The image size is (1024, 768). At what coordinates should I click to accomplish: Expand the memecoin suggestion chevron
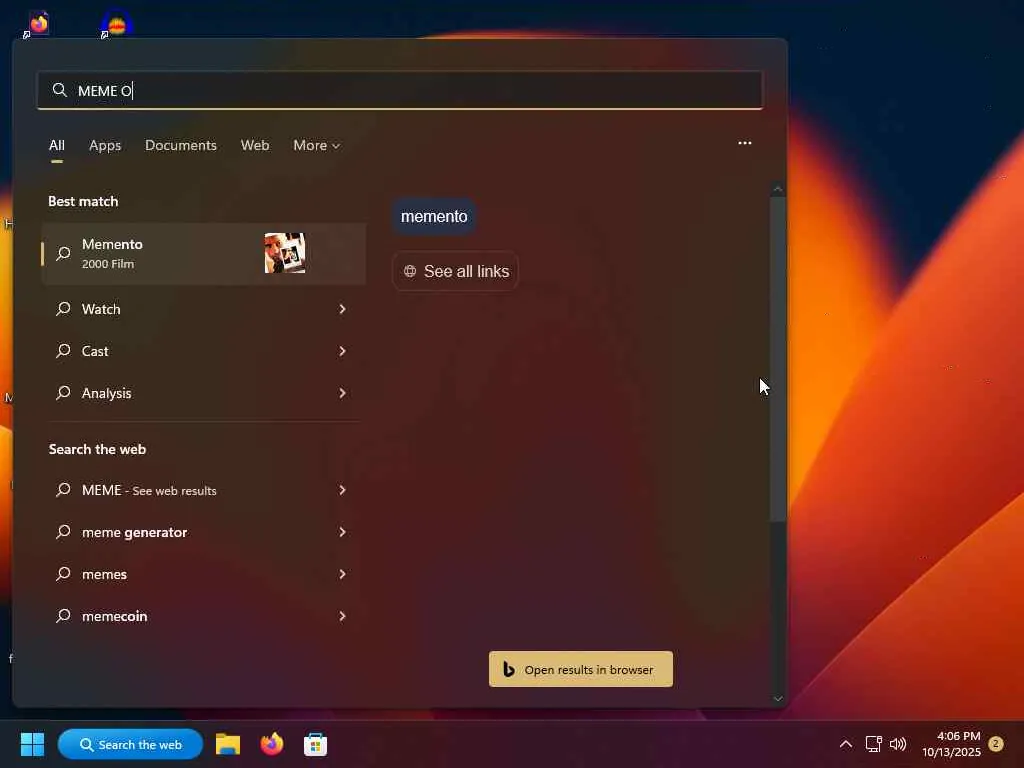point(342,616)
